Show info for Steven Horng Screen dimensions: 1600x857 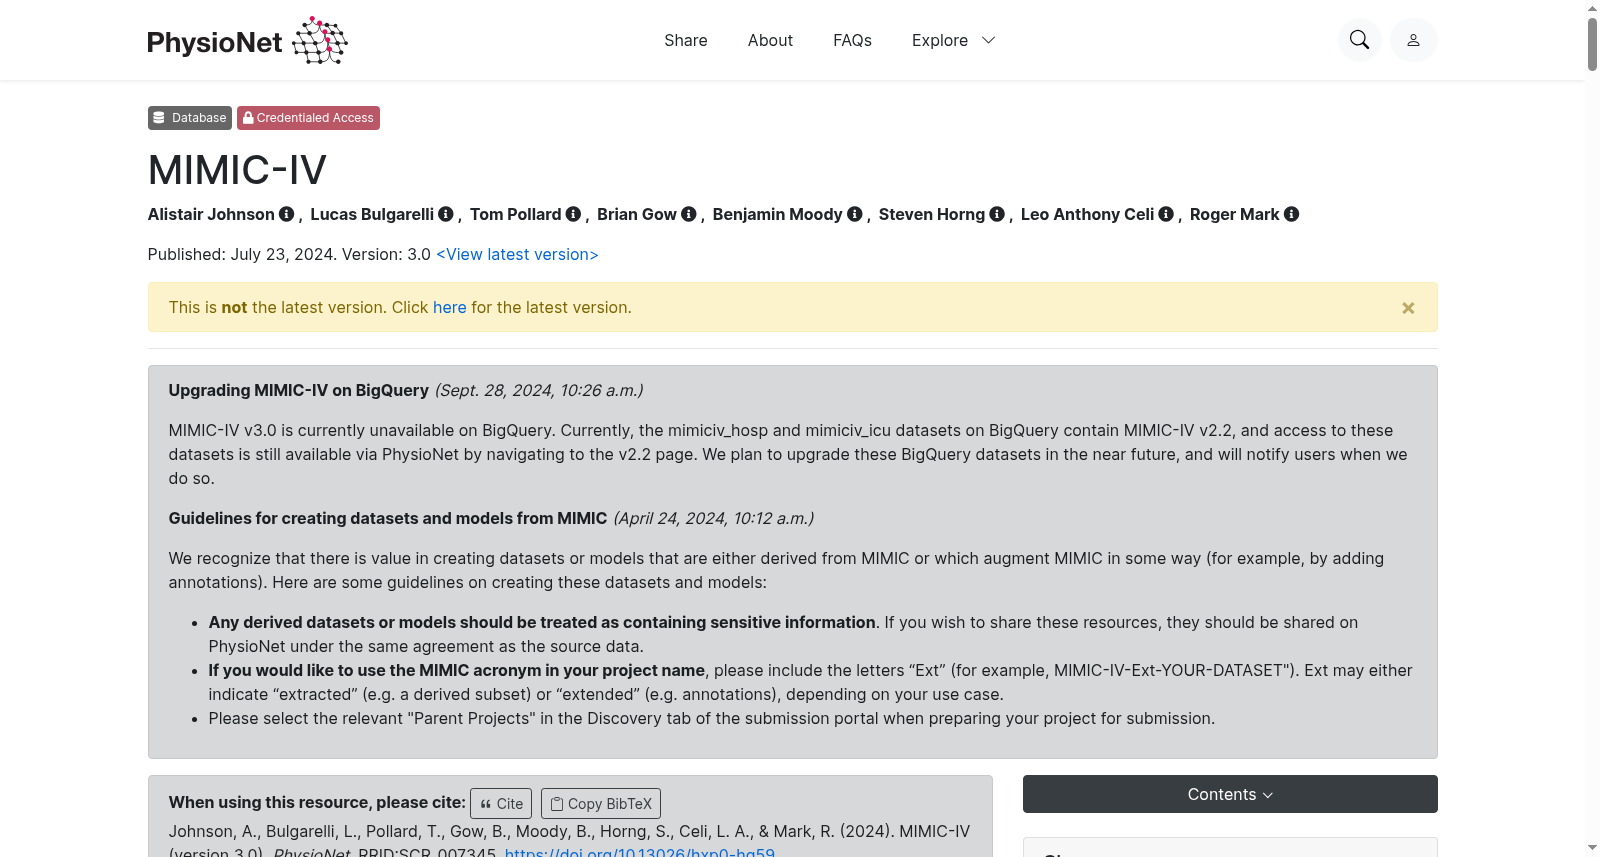pos(997,214)
